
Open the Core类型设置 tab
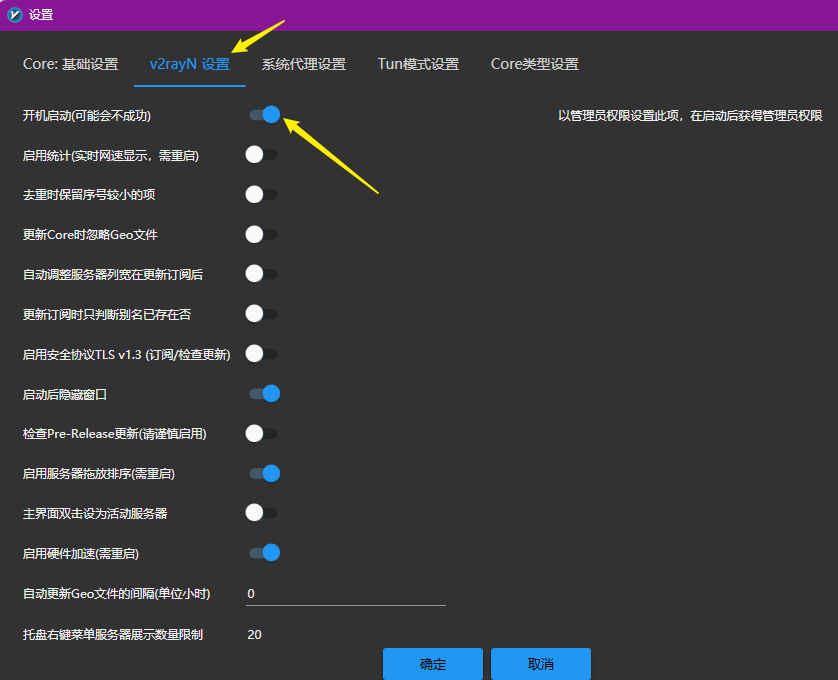pos(534,64)
